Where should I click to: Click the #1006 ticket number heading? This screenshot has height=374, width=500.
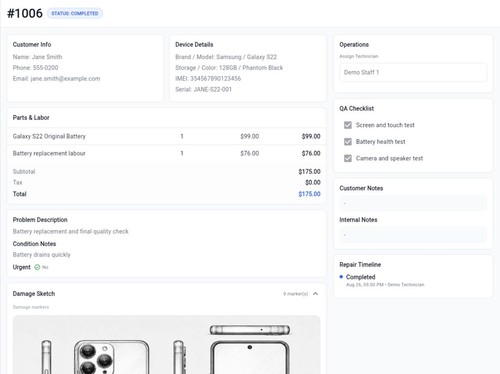coord(25,13)
